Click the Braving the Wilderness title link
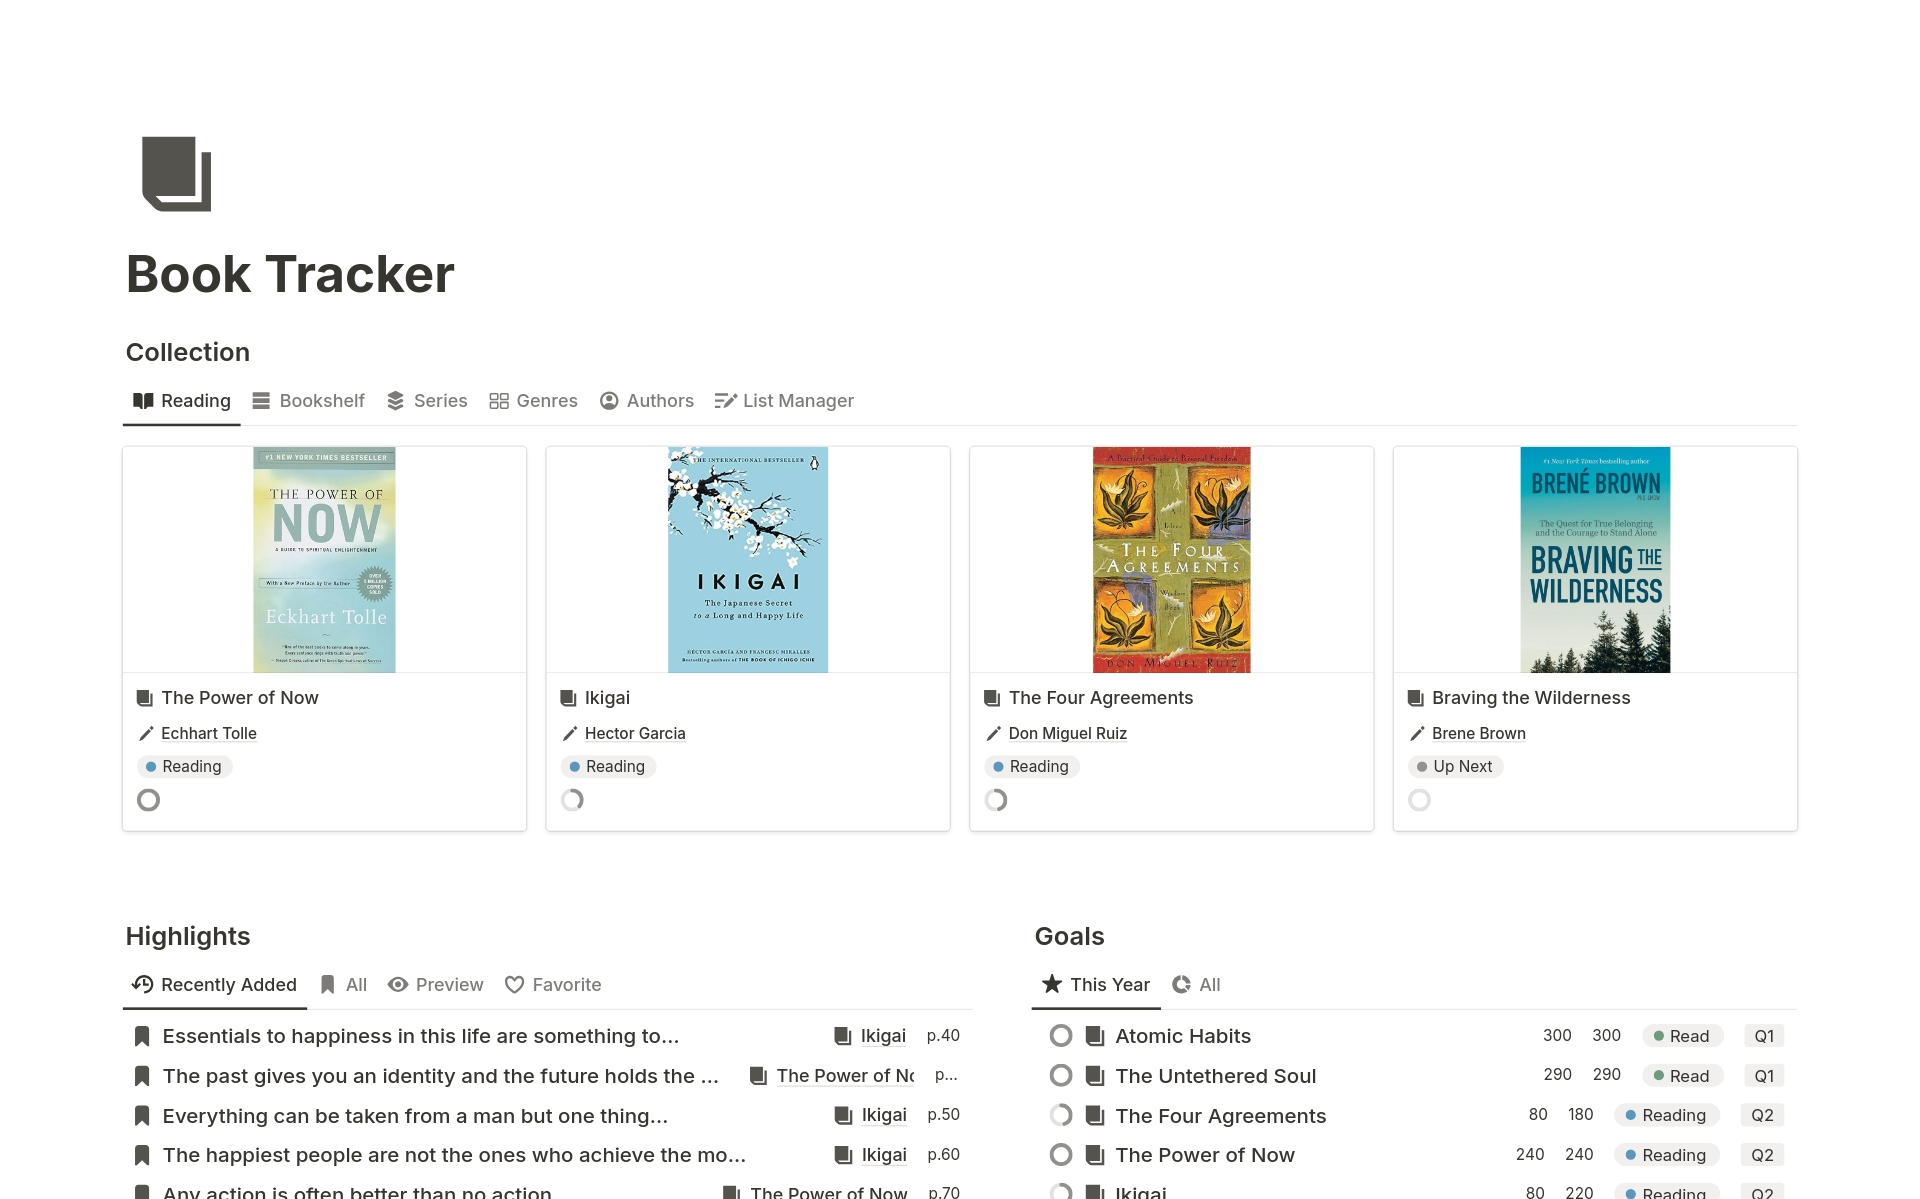 point(1531,697)
